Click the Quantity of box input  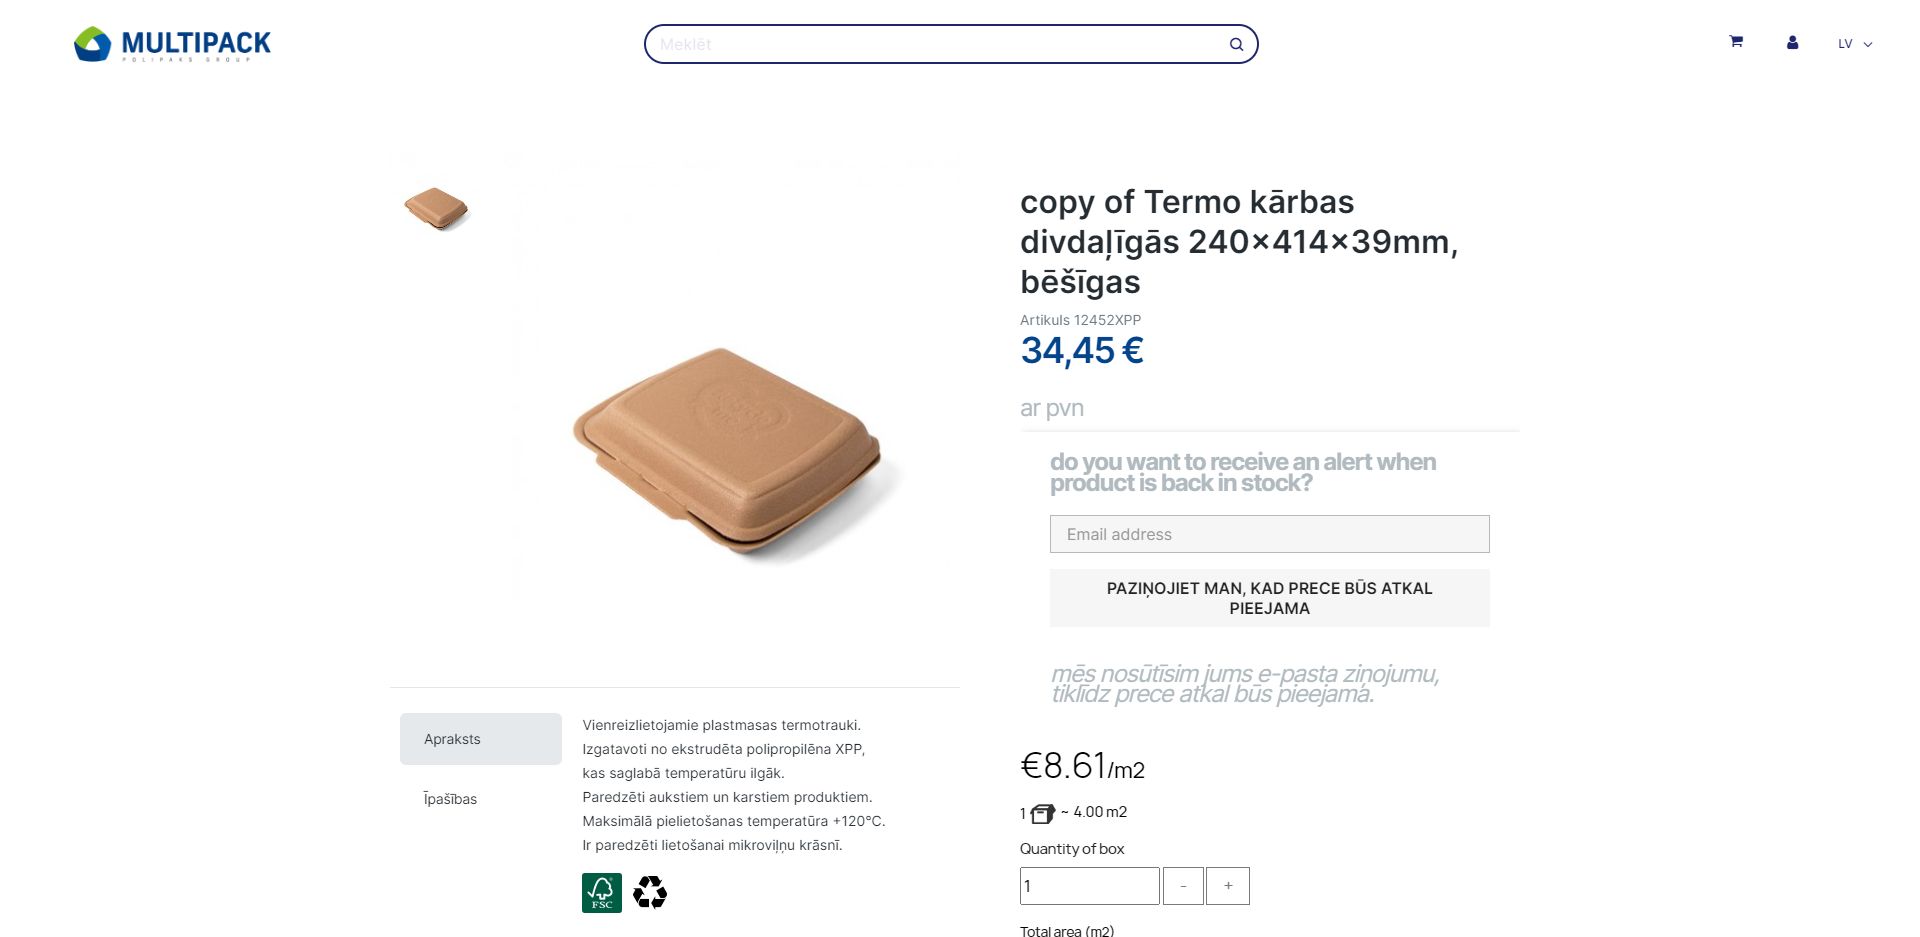pyautogui.click(x=1089, y=886)
